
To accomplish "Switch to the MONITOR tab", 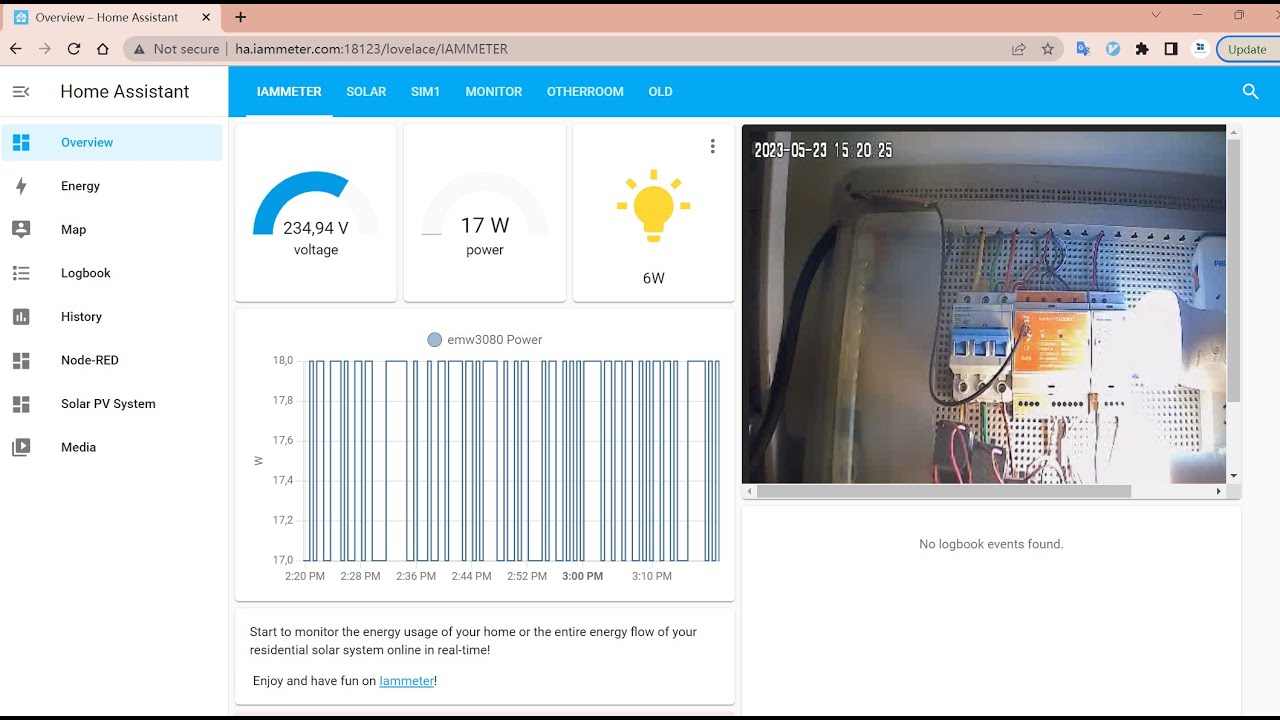I will (x=493, y=91).
